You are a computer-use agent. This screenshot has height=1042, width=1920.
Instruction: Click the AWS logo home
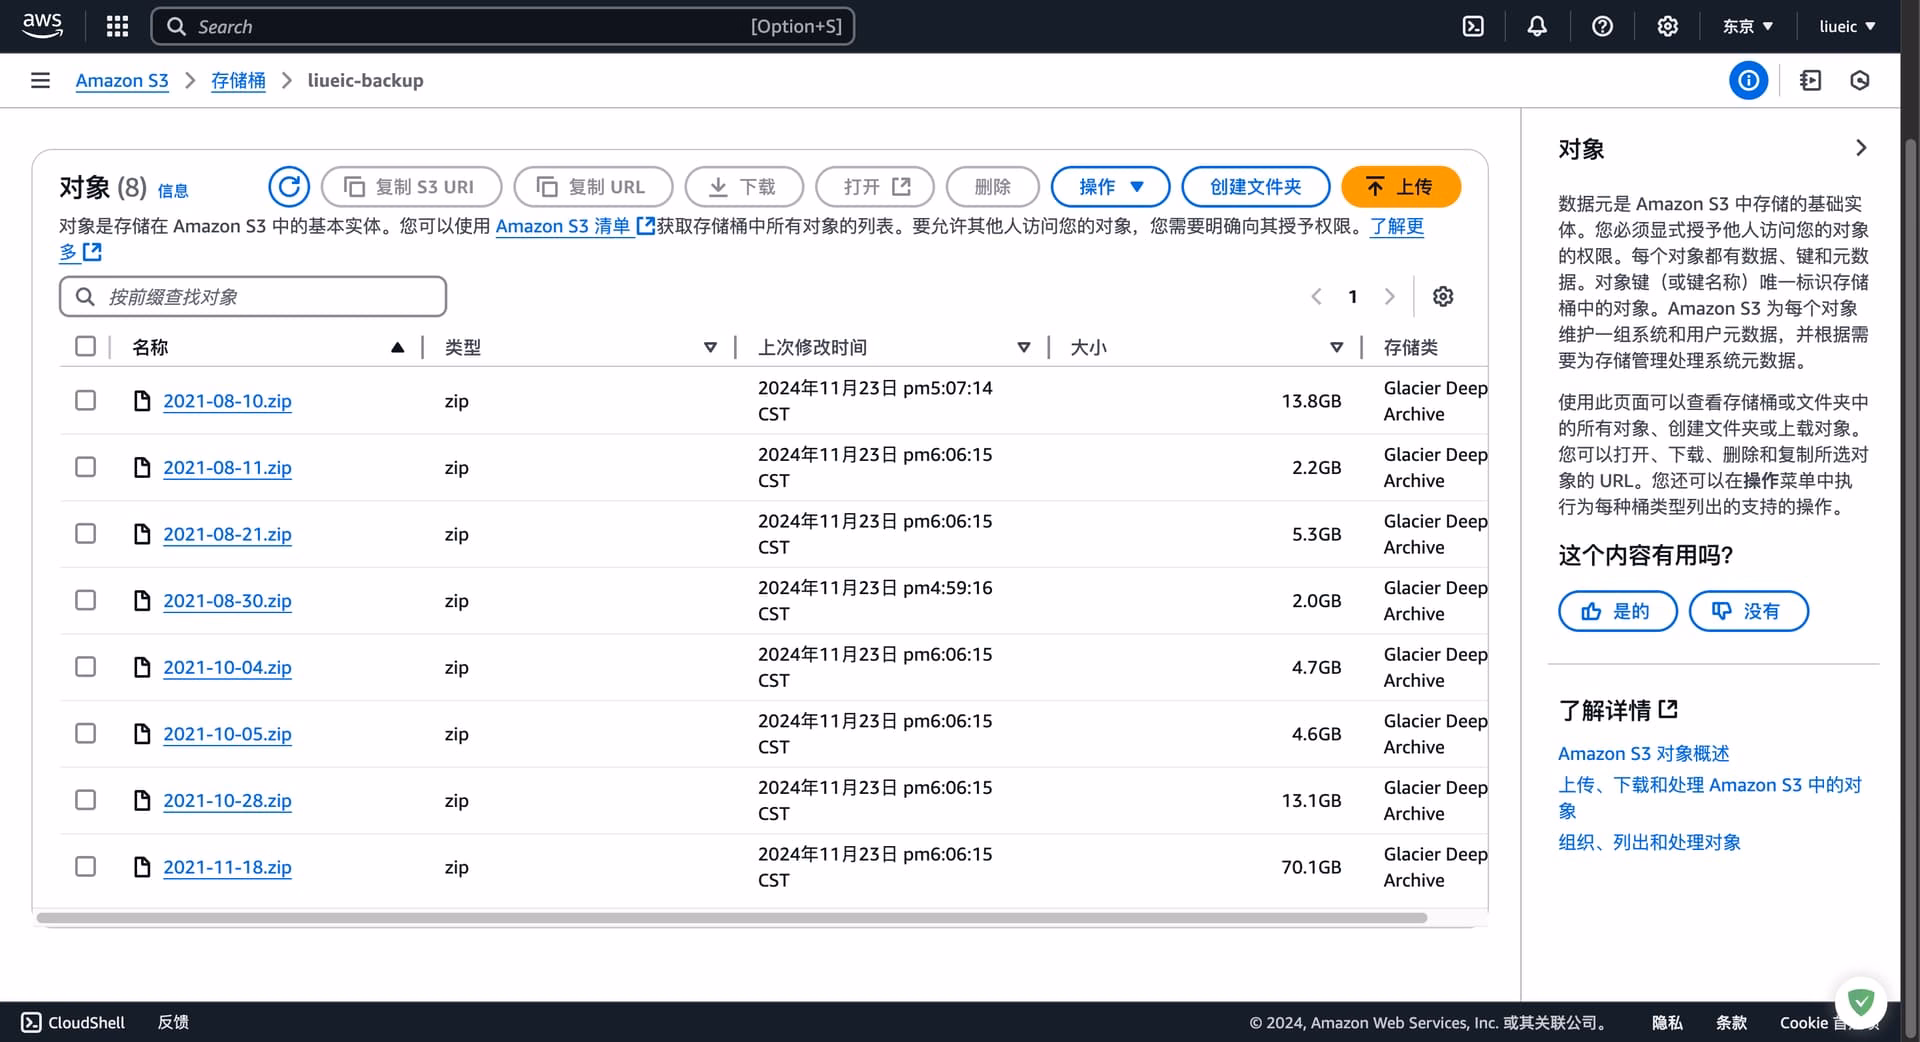coord(42,26)
